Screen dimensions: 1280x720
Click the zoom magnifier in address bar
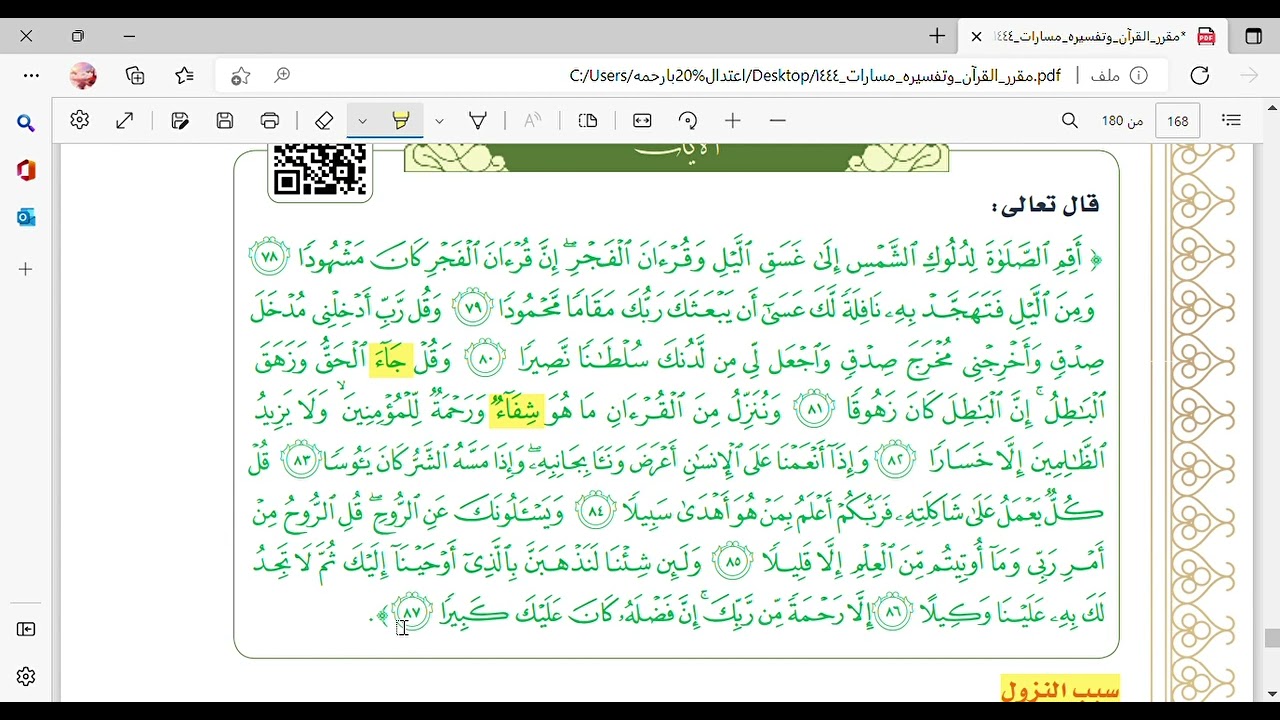283,76
